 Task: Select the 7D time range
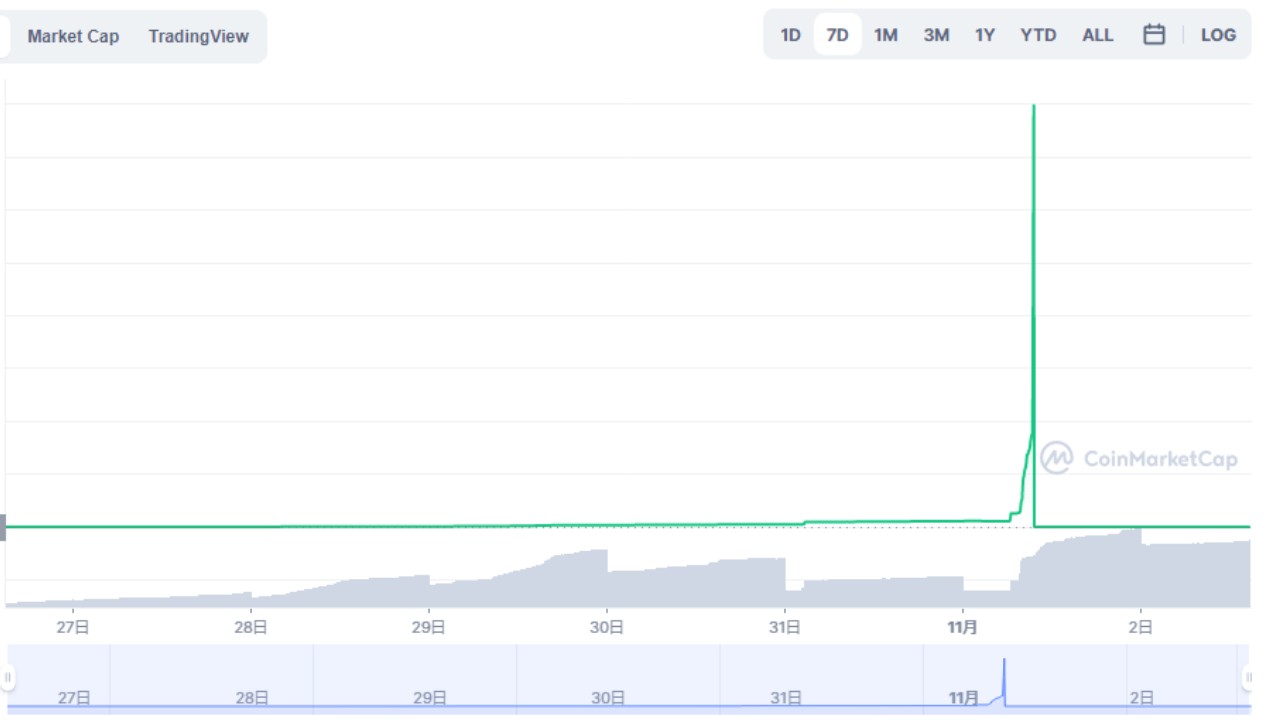pyautogui.click(x=837, y=35)
